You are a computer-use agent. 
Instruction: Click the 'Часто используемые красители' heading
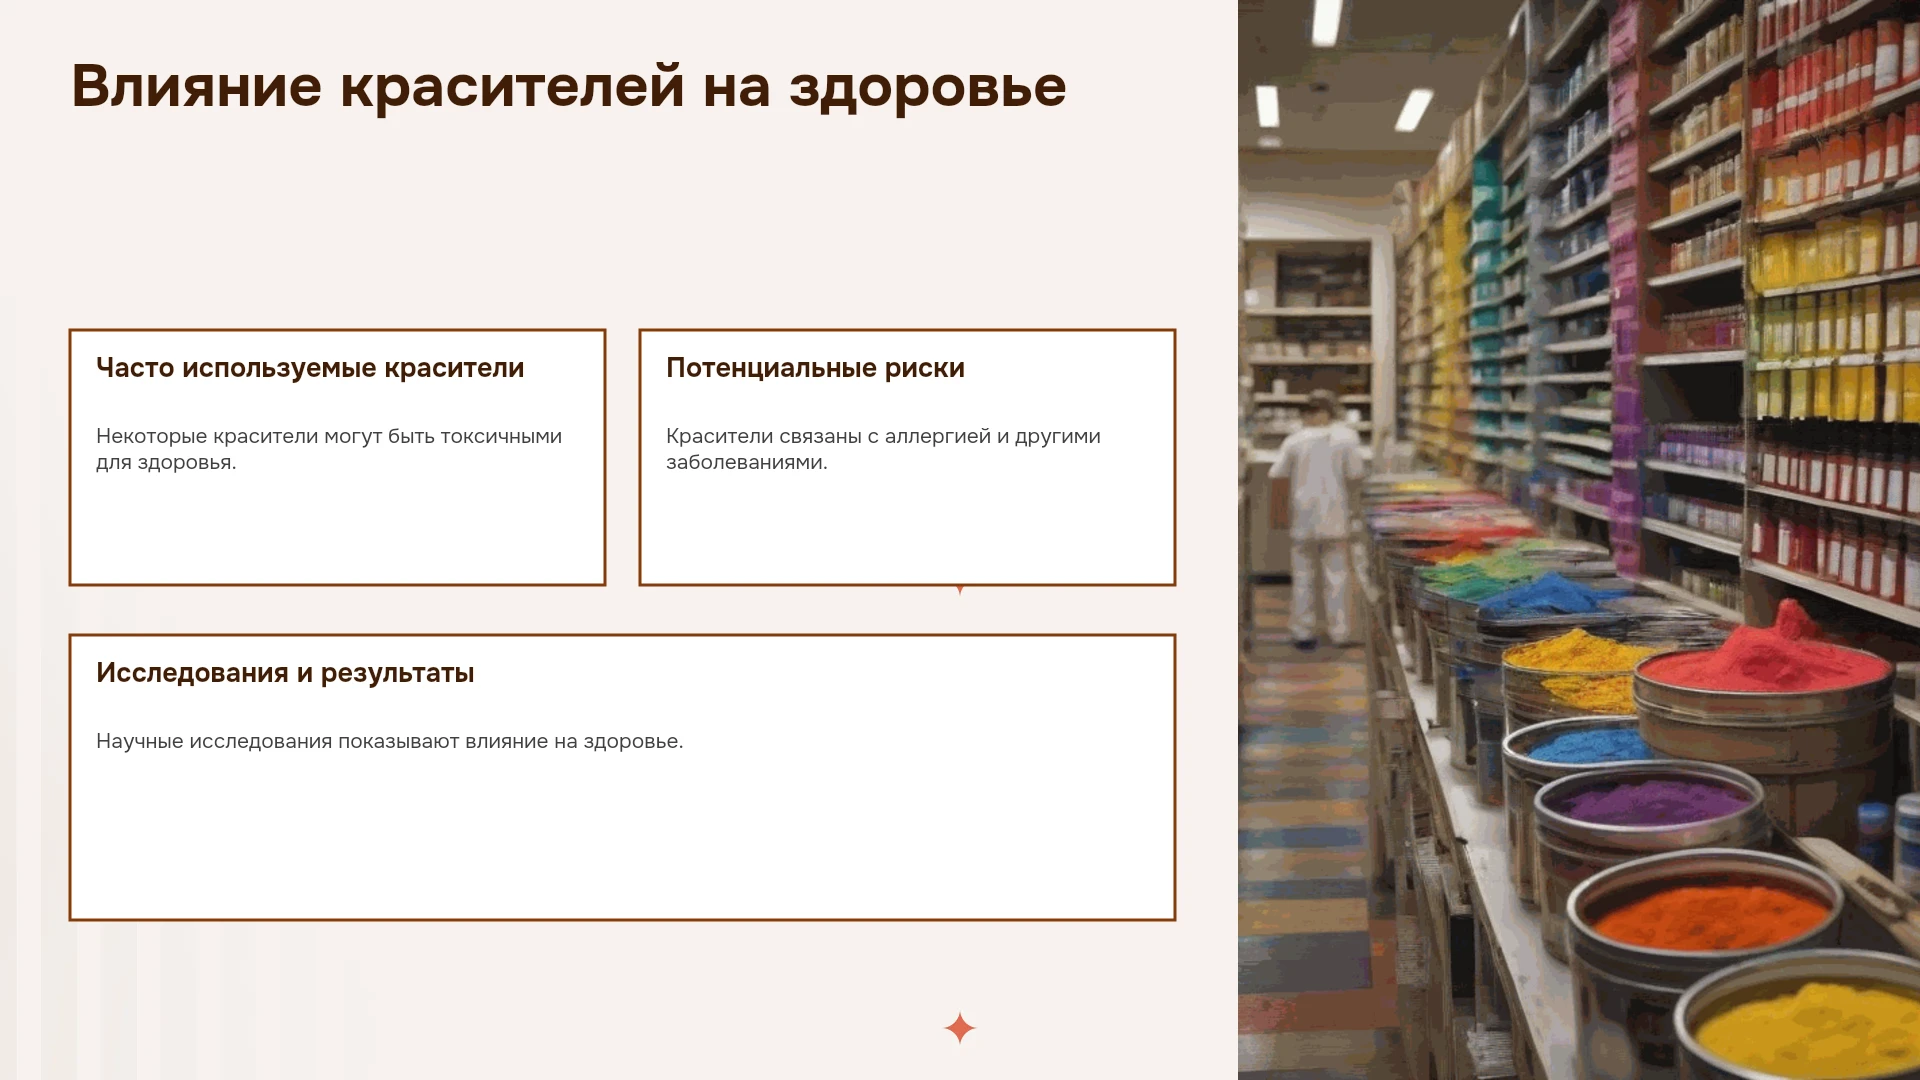click(310, 368)
